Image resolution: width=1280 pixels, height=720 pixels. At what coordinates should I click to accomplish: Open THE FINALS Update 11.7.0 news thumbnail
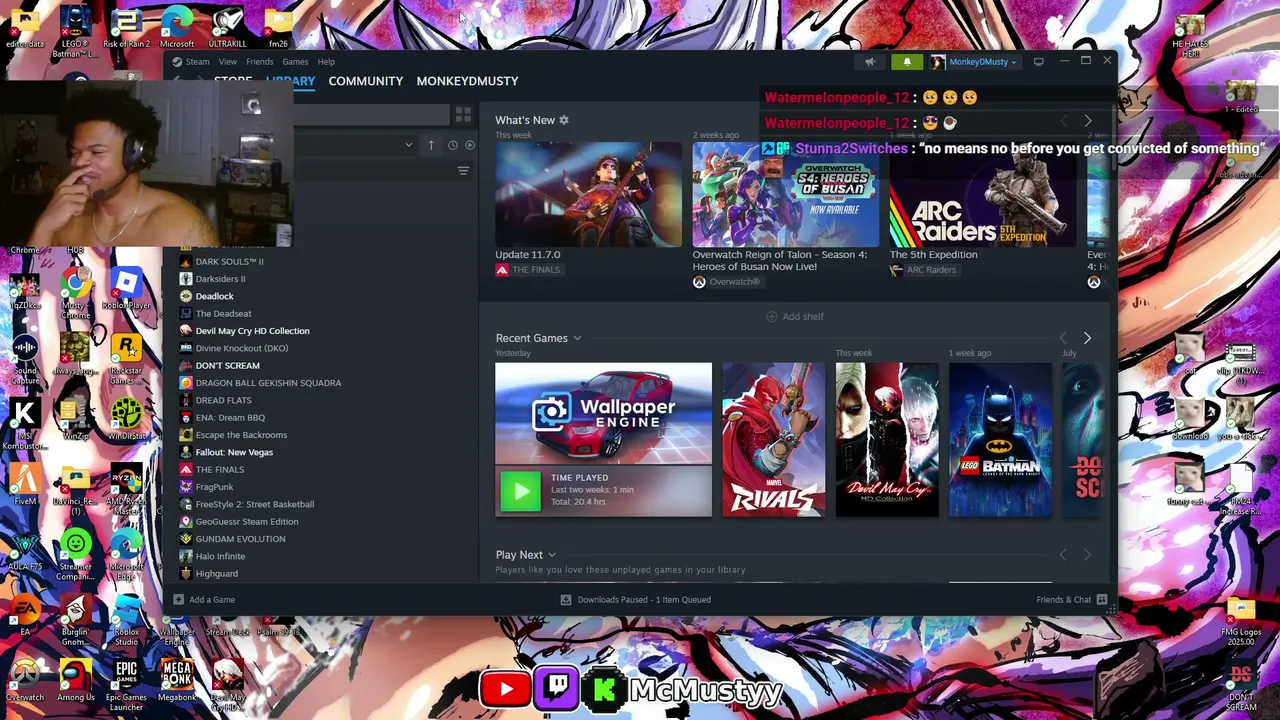point(588,194)
